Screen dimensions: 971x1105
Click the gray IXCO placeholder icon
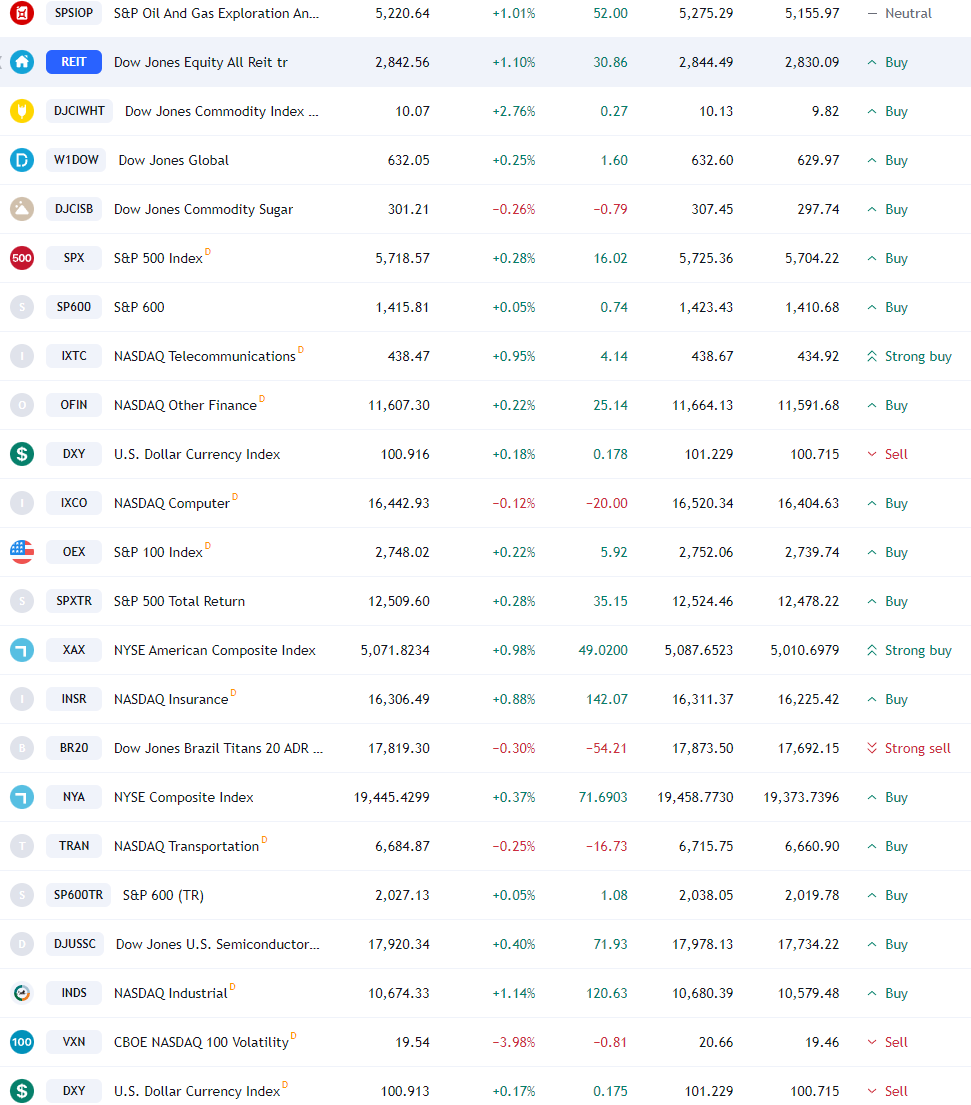pos(22,503)
